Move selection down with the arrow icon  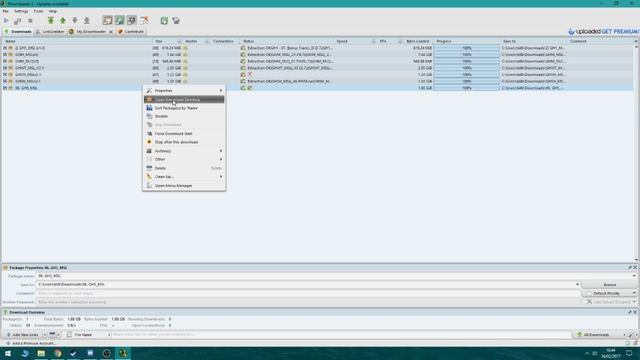(75, 20)
